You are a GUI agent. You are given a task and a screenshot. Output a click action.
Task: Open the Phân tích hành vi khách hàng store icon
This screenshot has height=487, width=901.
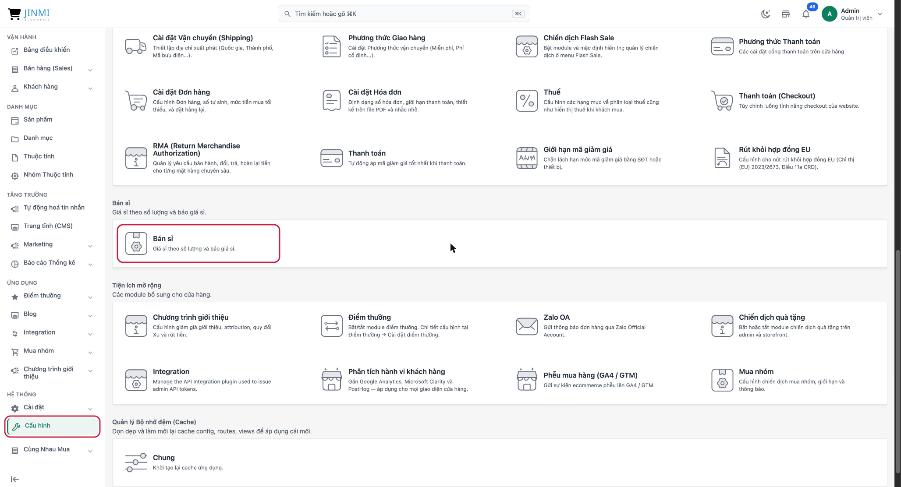tap(332, 380)
